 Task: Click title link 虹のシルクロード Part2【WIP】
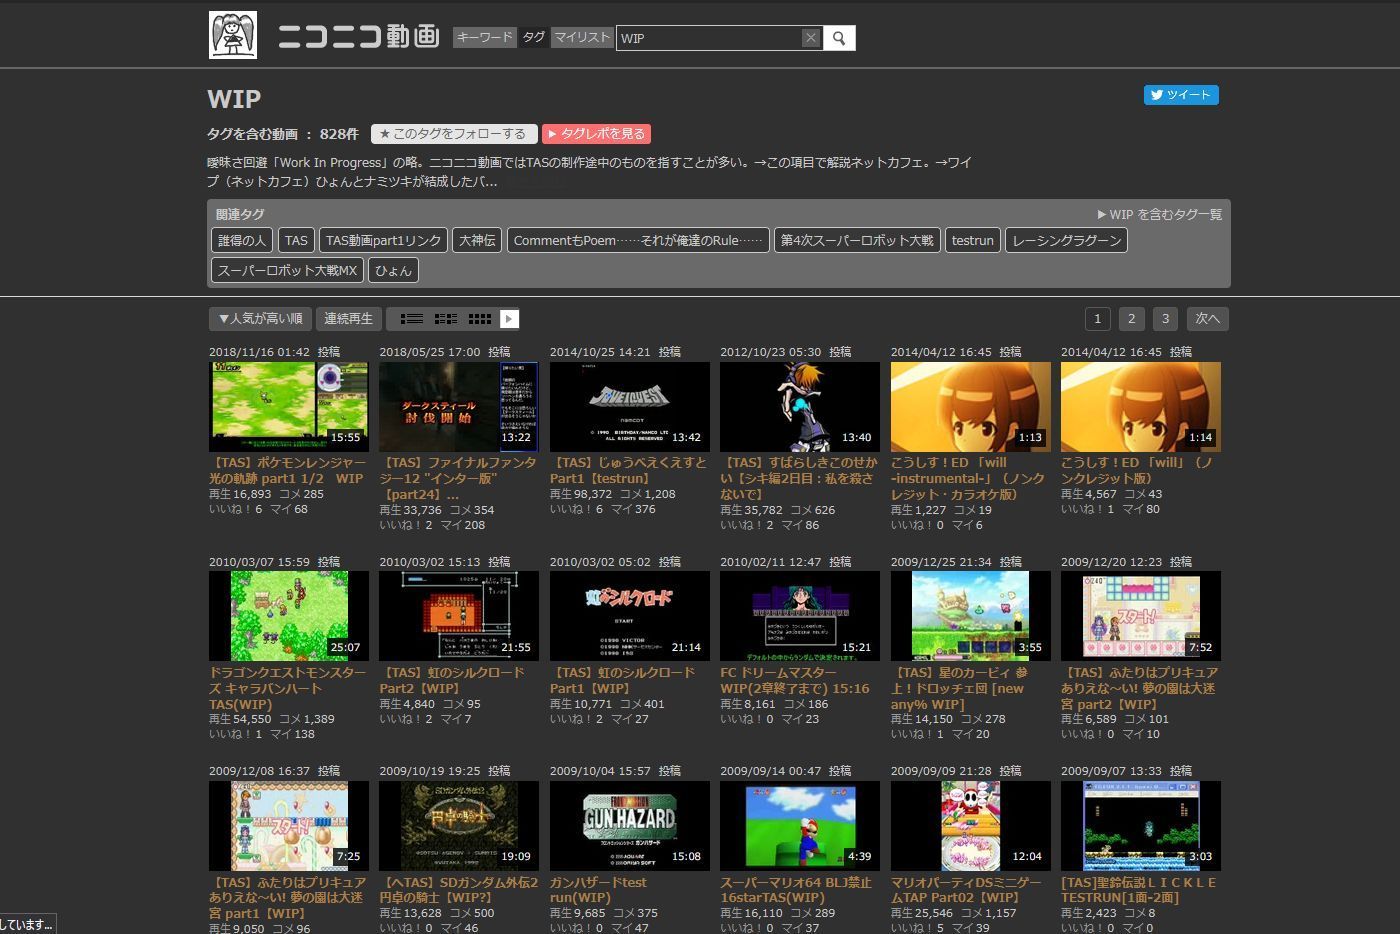452,680
